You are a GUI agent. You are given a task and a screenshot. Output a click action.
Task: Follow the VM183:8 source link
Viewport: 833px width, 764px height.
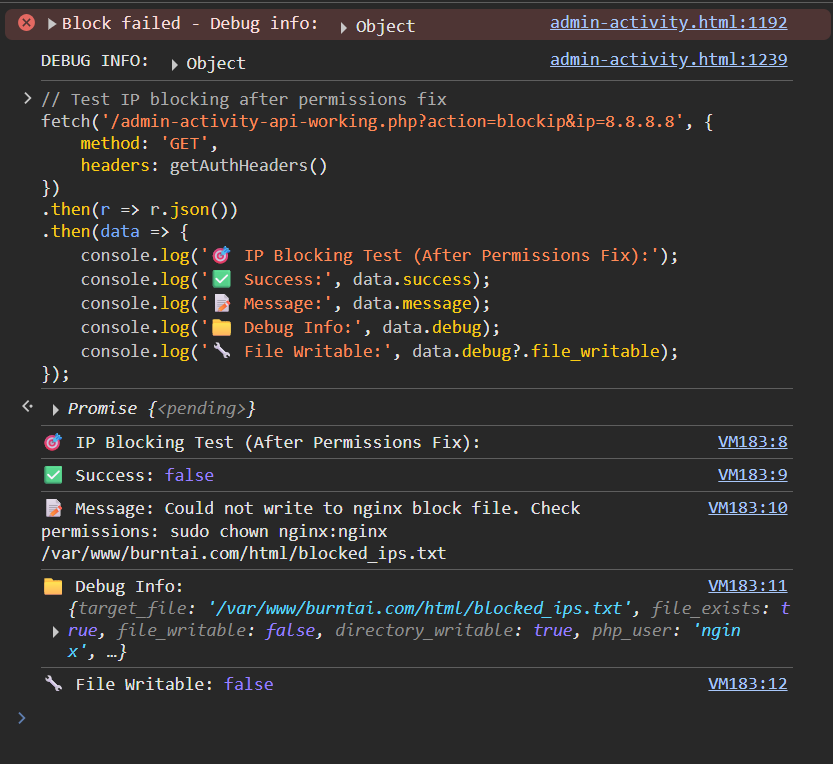tap(752, 442)
